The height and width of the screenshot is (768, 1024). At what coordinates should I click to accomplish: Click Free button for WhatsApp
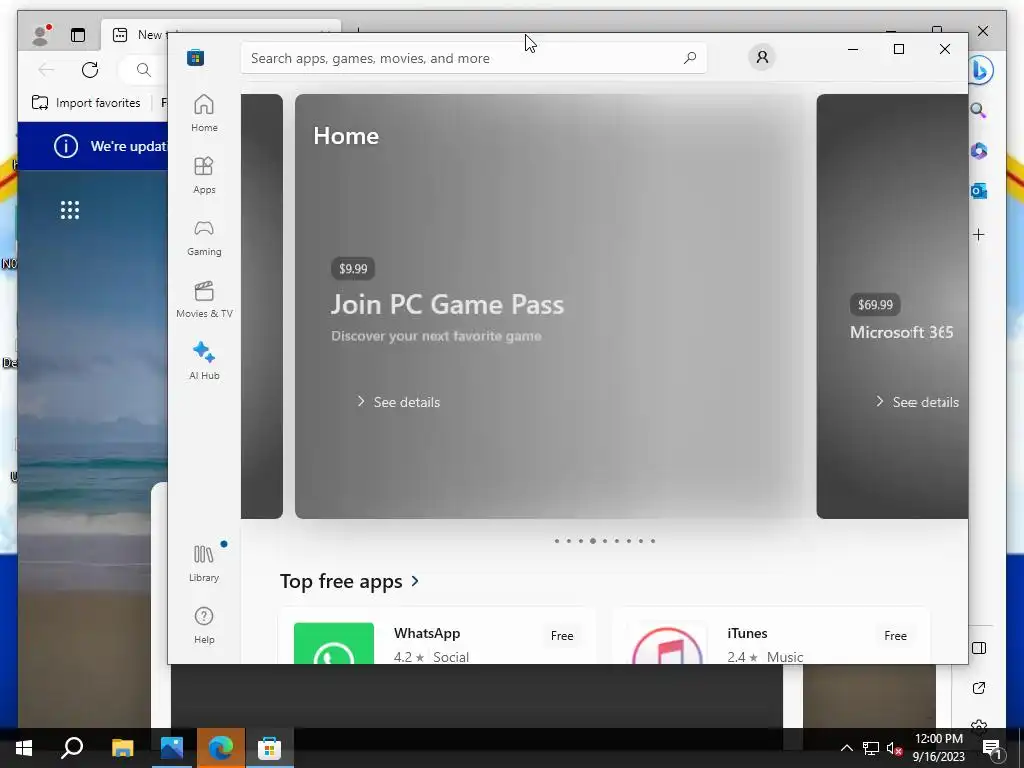pos(562,635)
